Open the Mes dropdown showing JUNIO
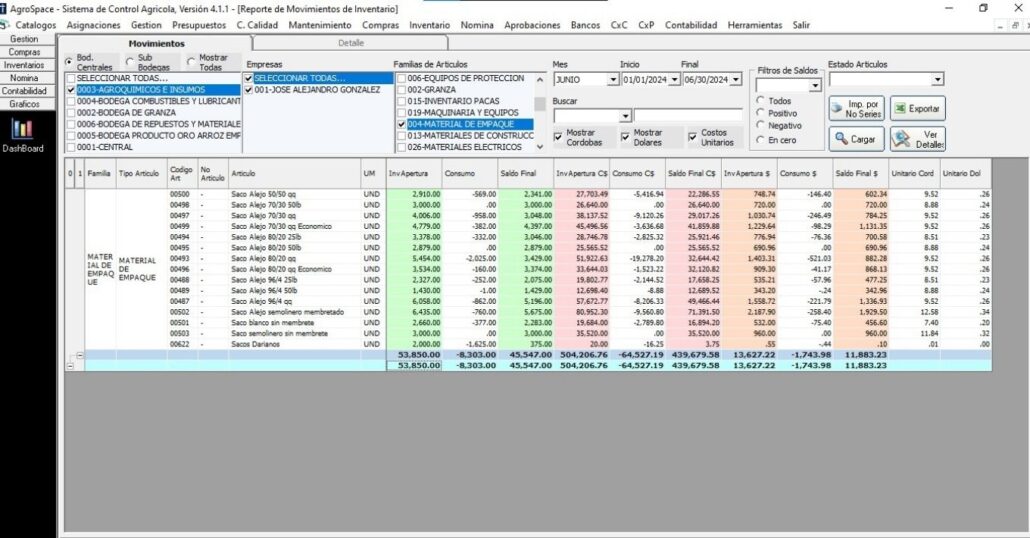This screenshot has height=538, width=1030. point(613,80)
